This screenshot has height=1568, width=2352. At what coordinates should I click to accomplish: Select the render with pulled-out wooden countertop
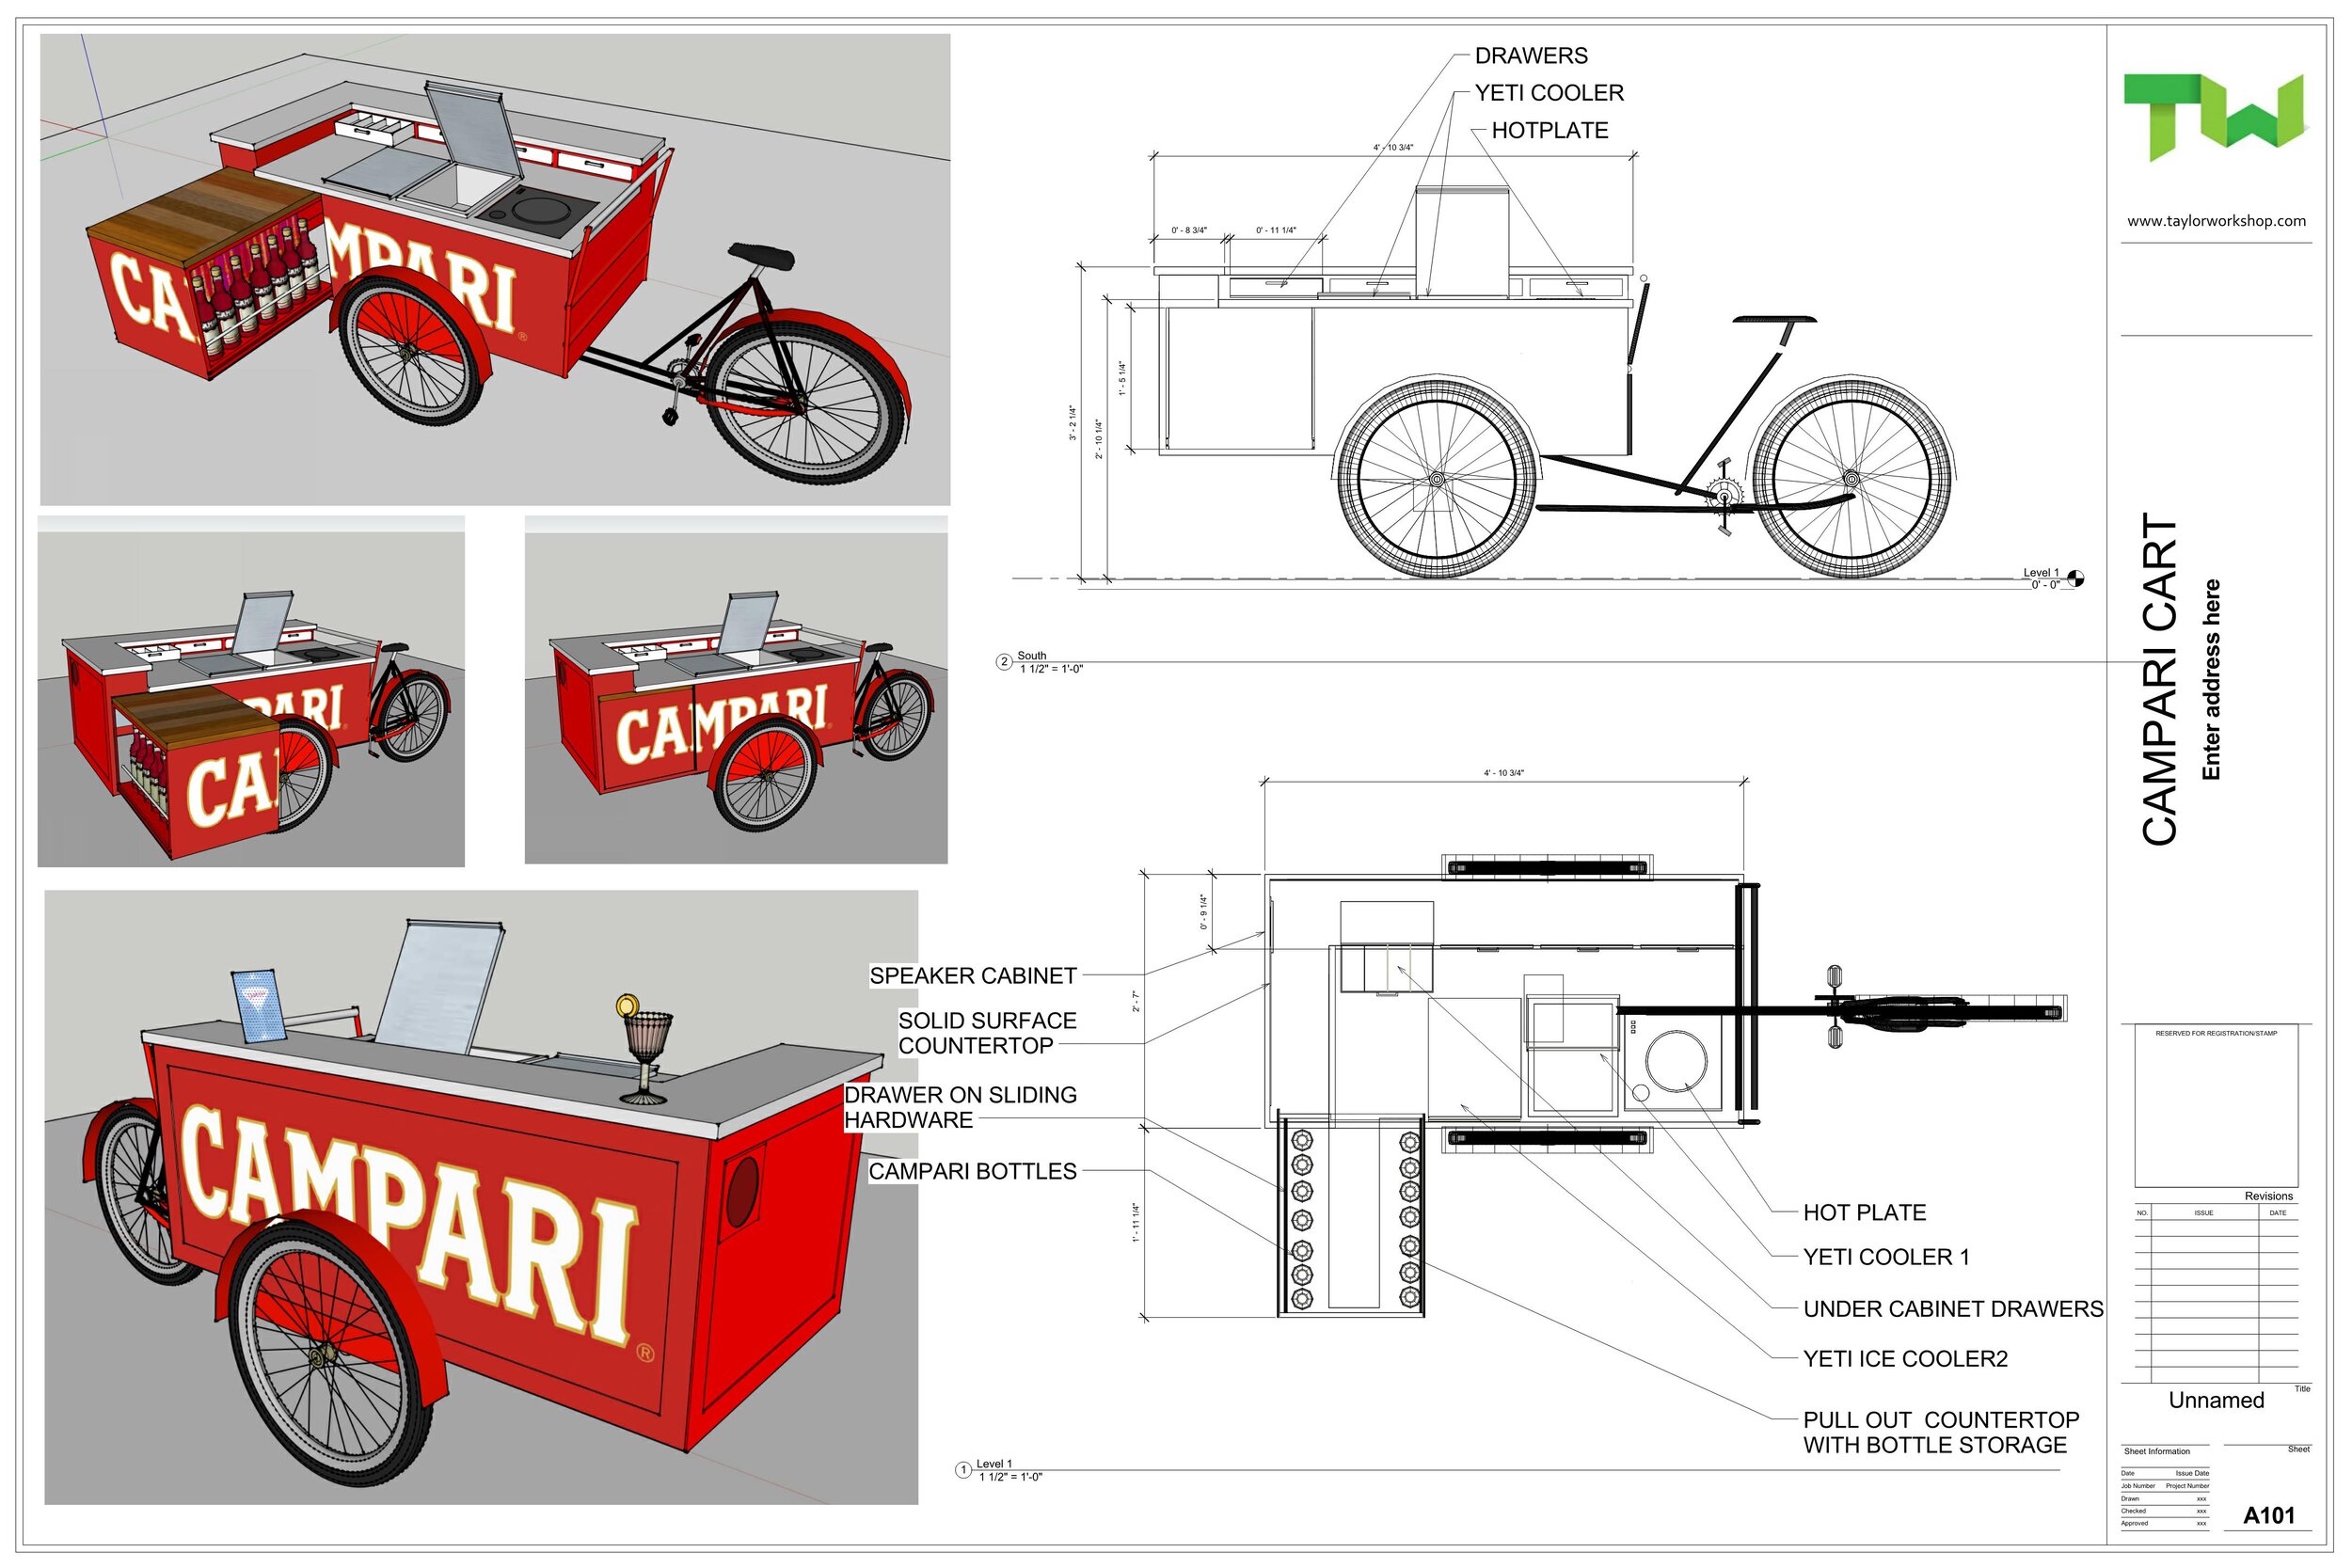[x=250, y=692]
